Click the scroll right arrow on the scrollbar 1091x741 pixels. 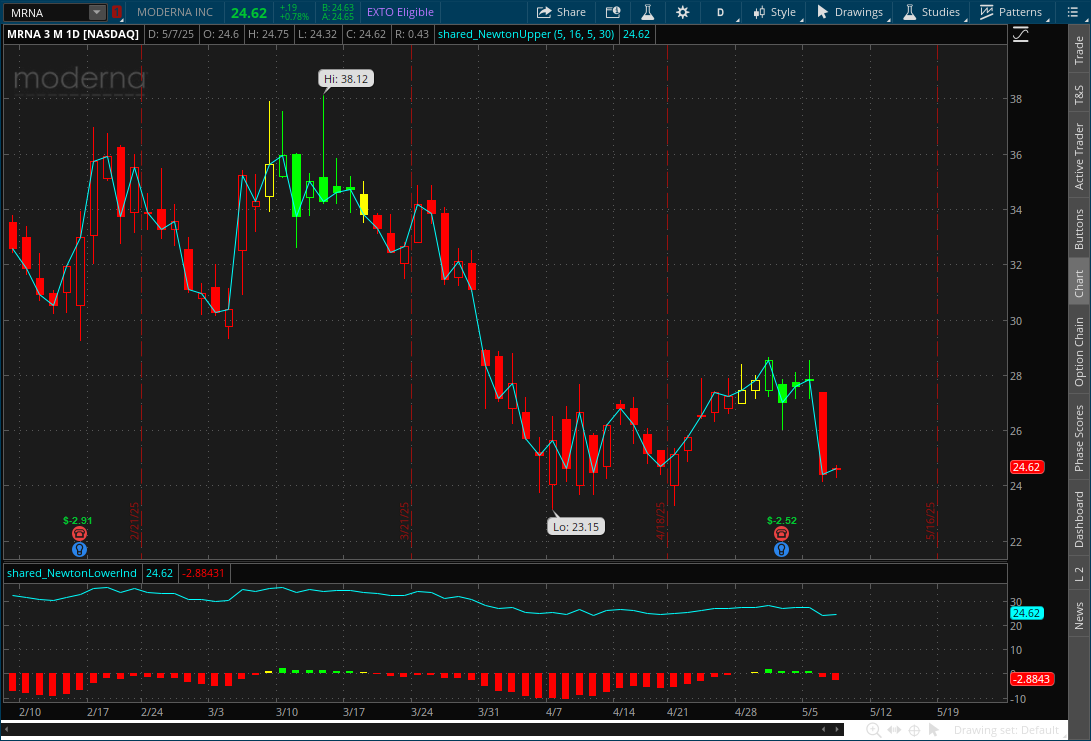pos(837,729)
